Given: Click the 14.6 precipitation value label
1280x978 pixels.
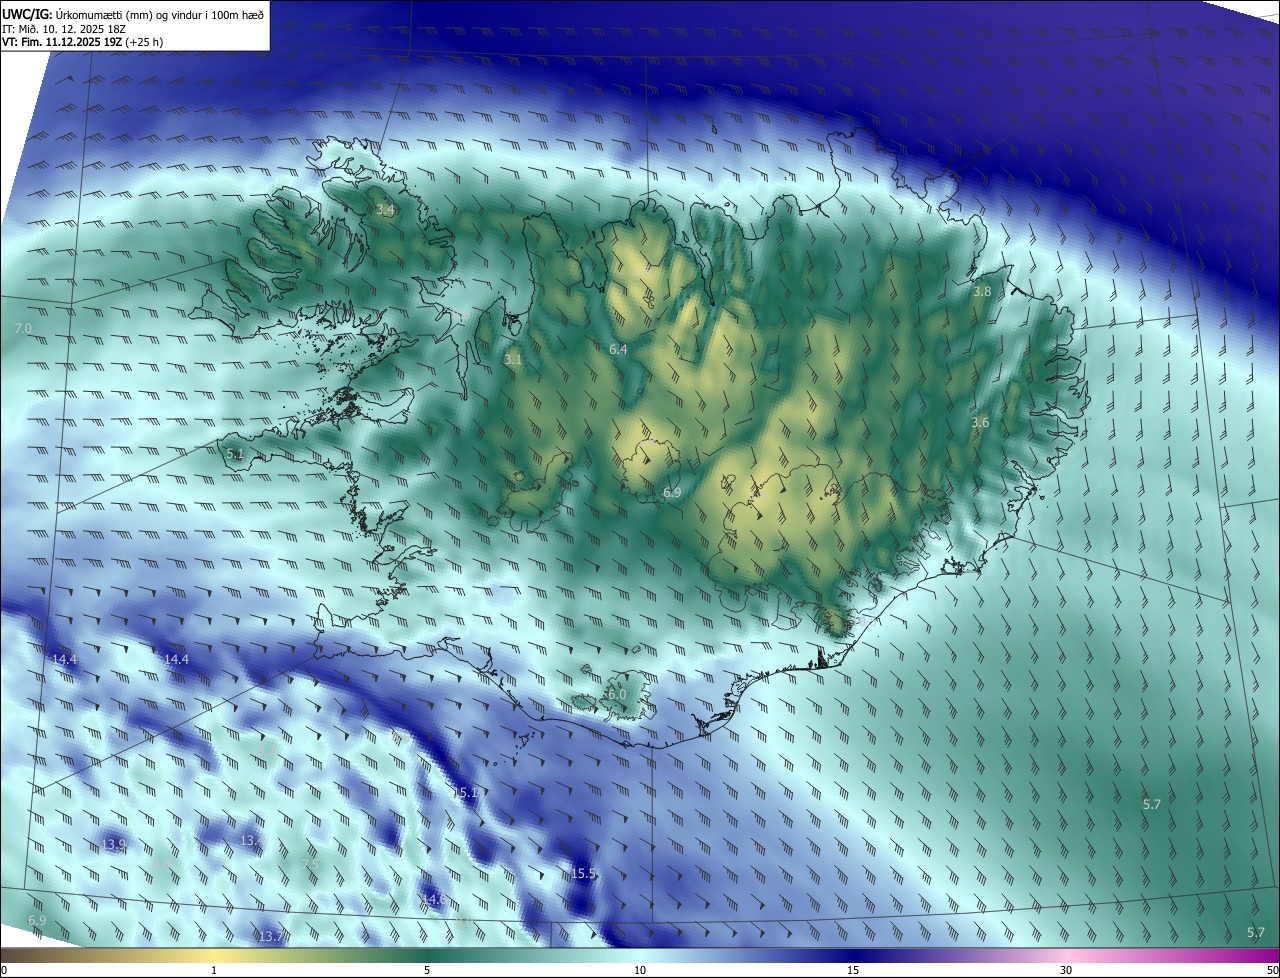Looking at the screenshot, I should 433,899.
